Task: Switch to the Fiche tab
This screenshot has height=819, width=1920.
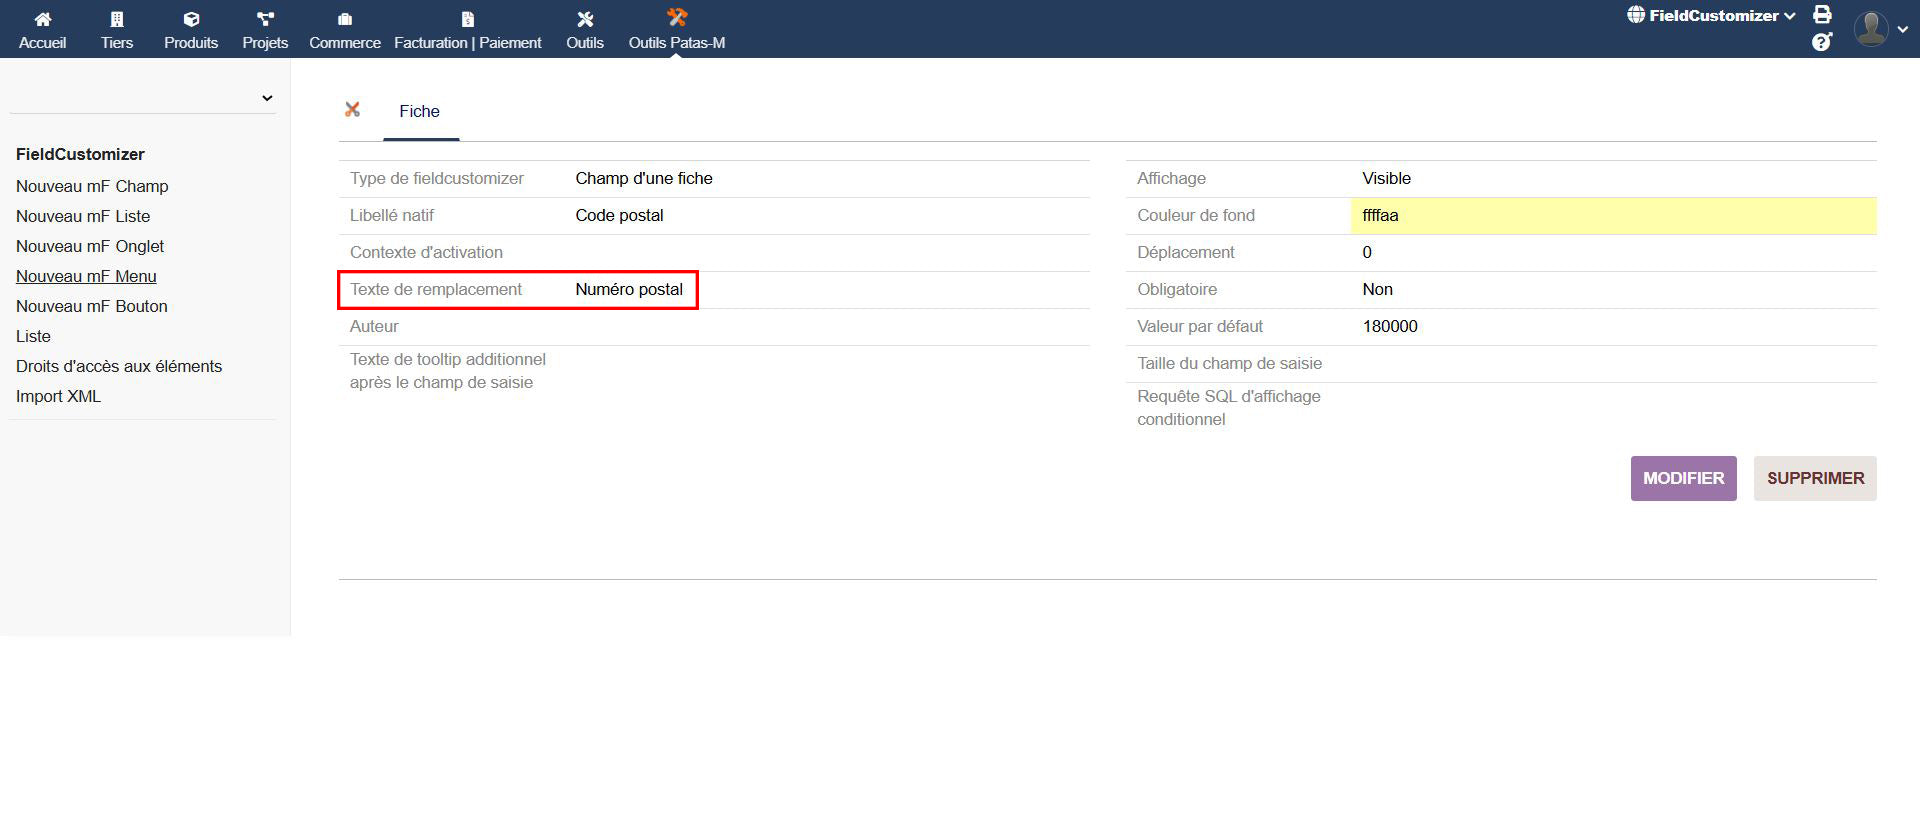Action: click(x=419, y=111)
